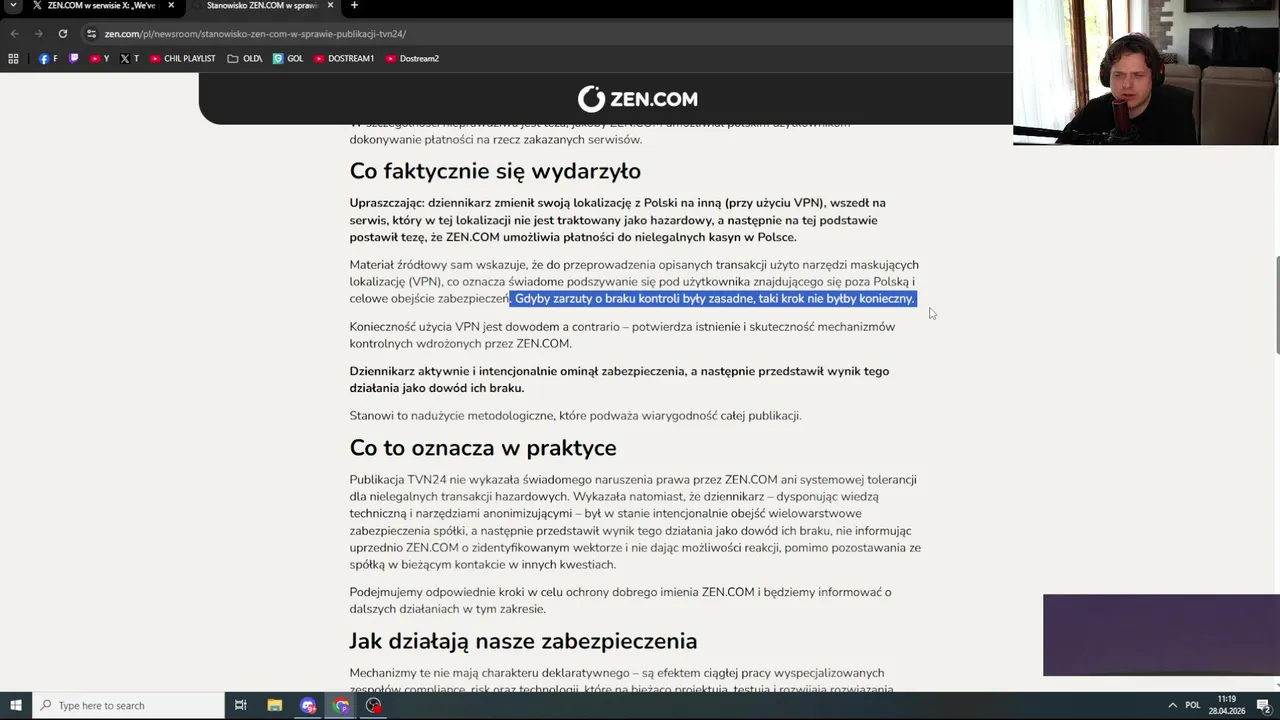The image size is (1280, 720).
Task: Click the ZEN.COM logo in page header
Action: [637, 99]
